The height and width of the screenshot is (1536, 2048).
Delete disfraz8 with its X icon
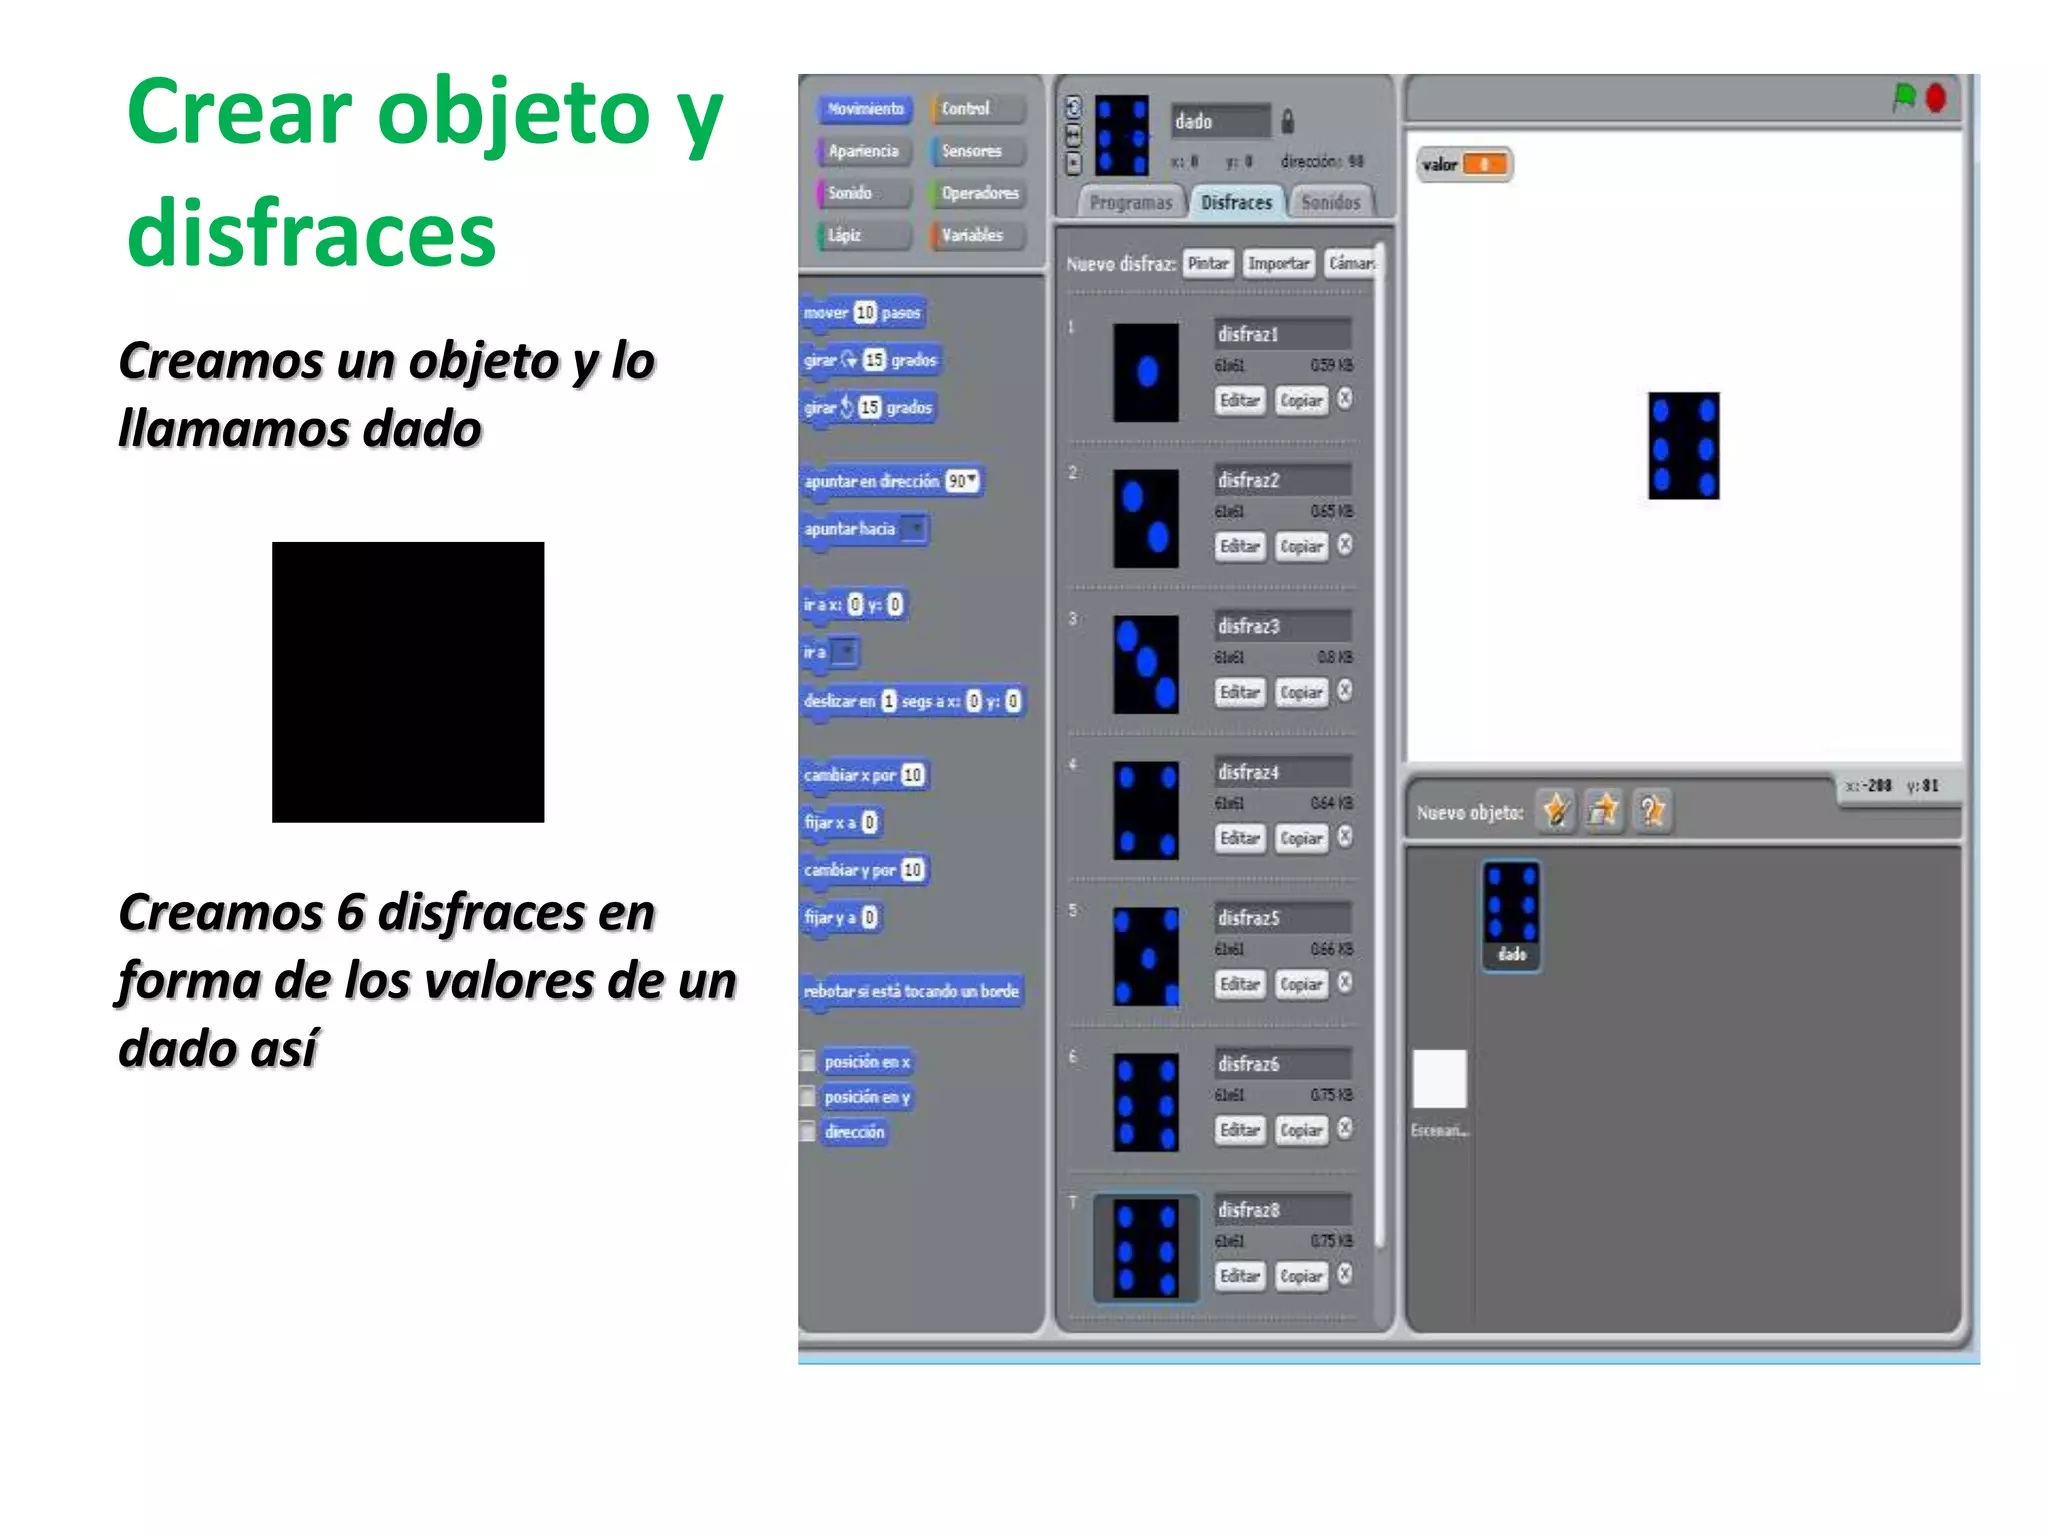click(1345, 1275)
